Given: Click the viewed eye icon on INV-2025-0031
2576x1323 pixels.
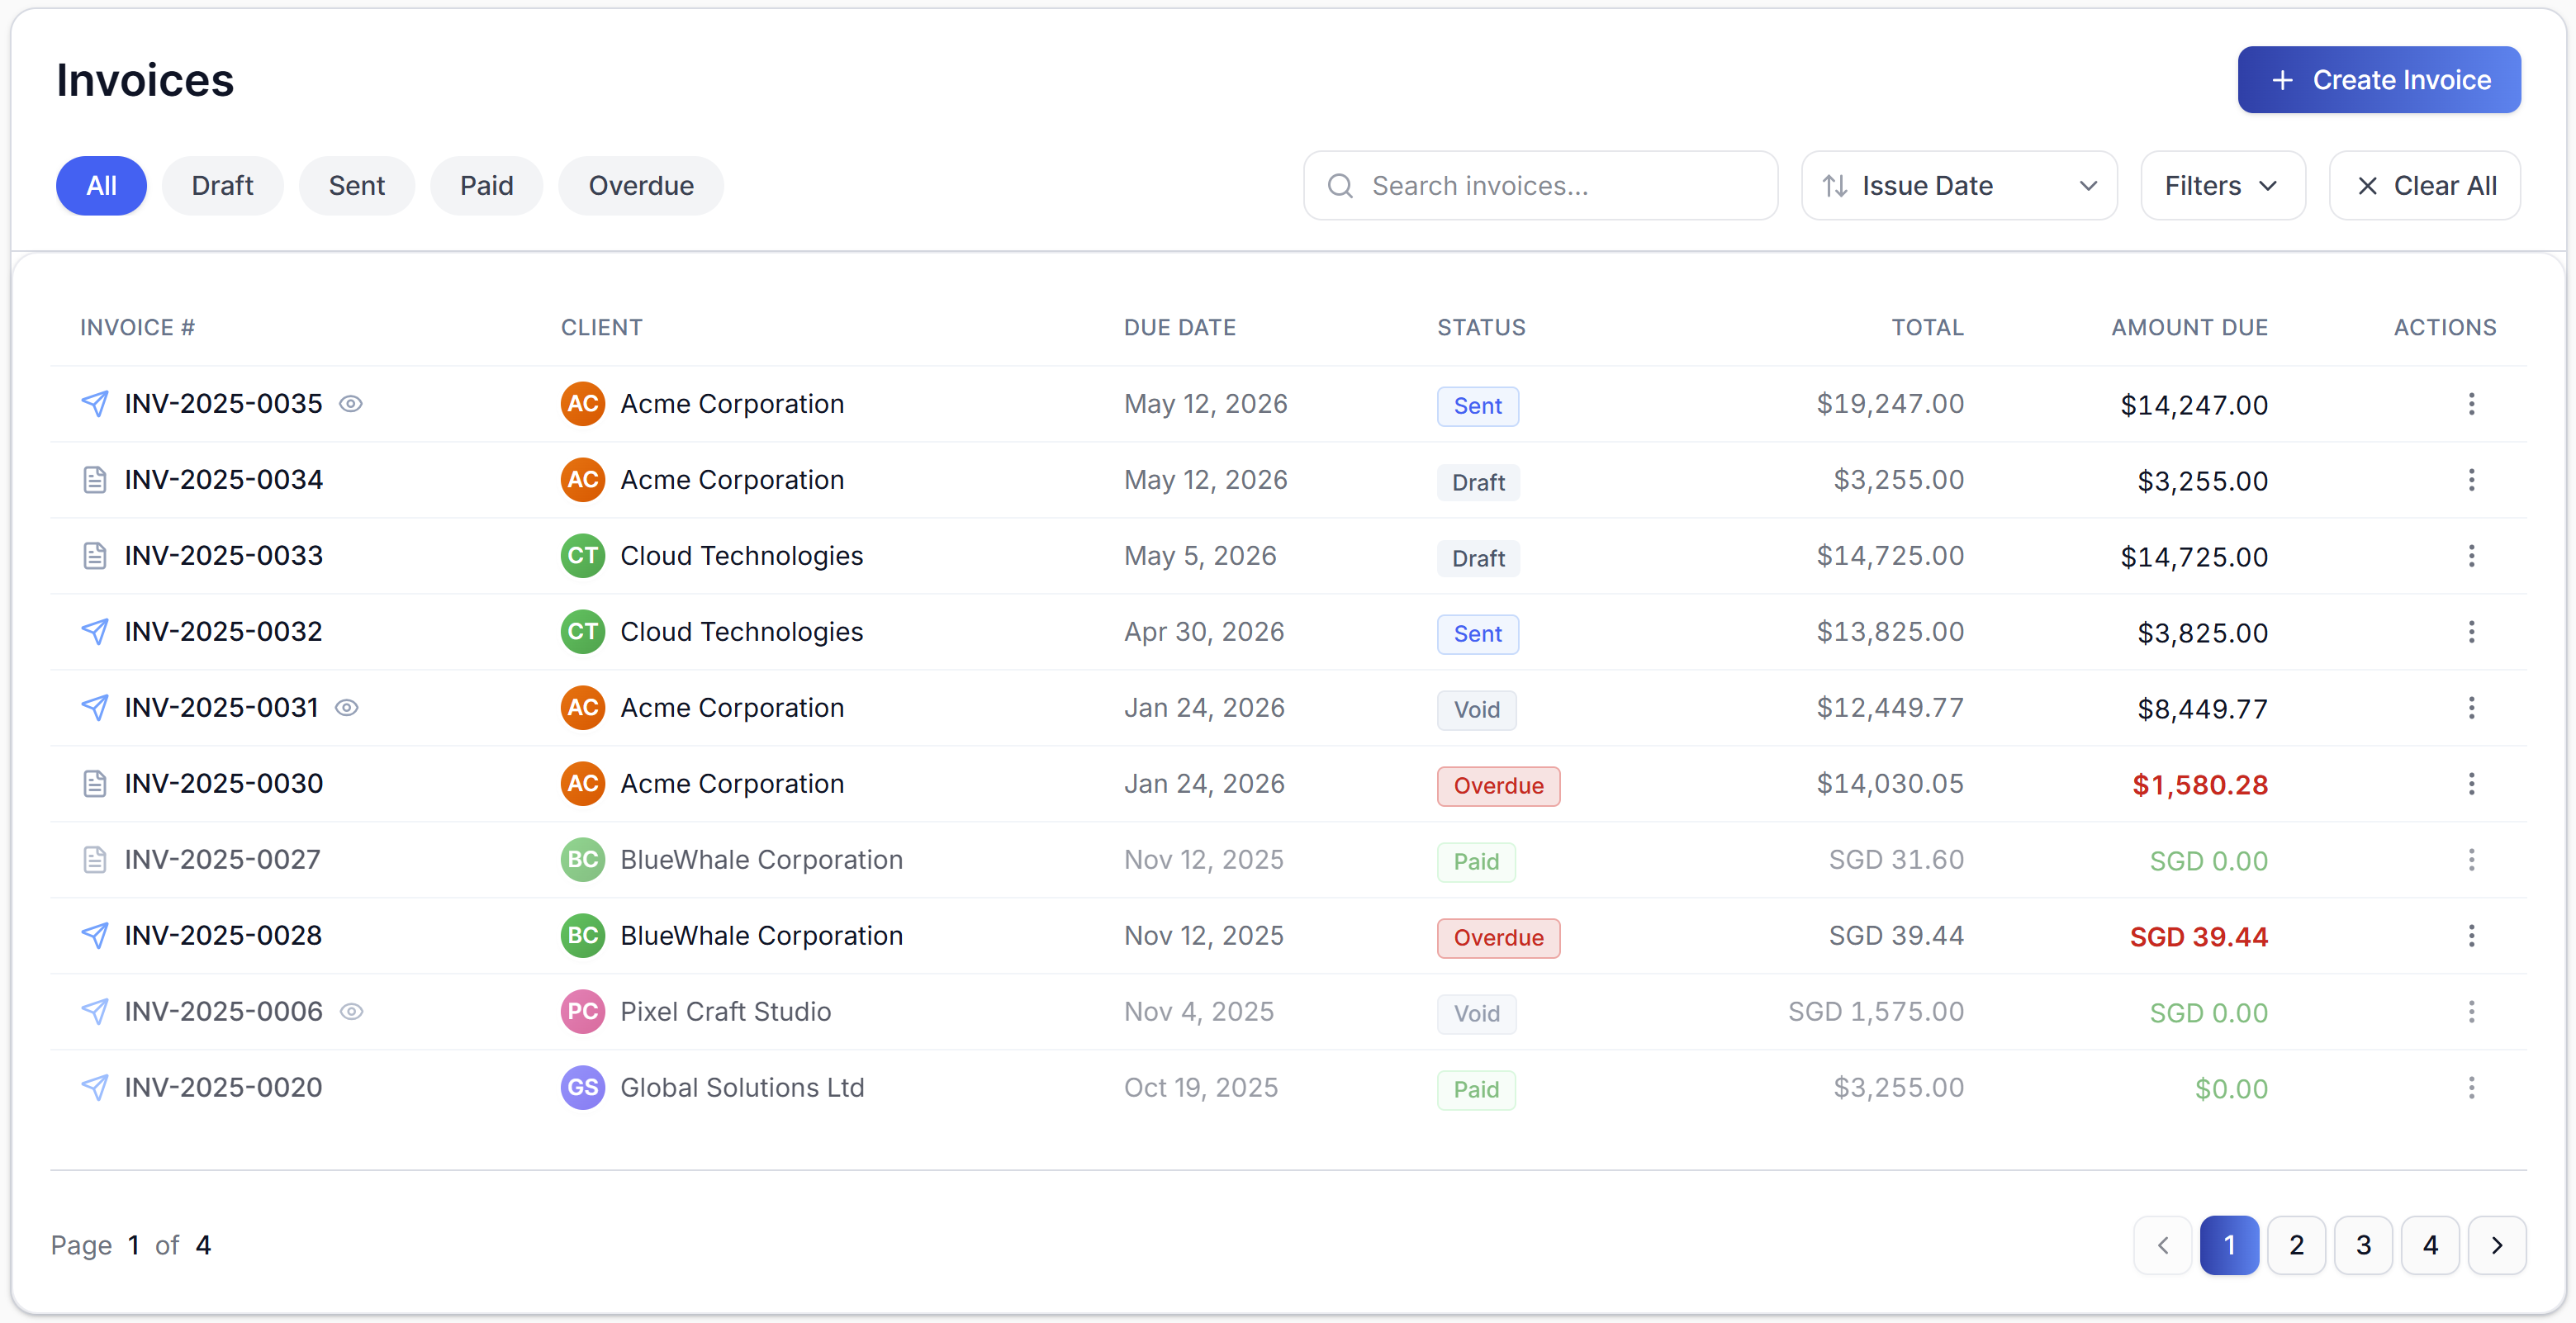Looking at the screenshot, I should [347, 708].
